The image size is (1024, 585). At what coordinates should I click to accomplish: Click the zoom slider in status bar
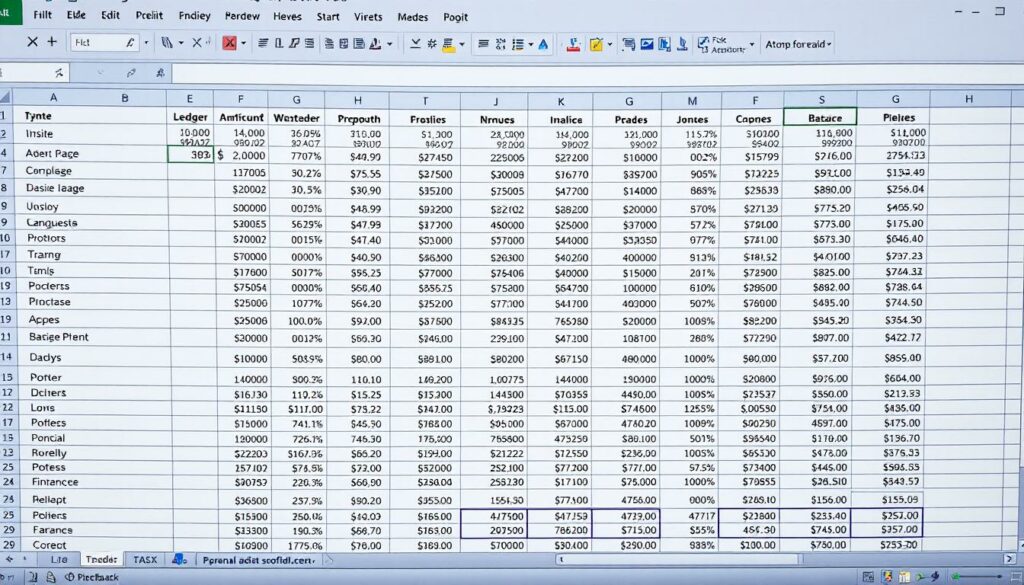(x=975, y=577)
